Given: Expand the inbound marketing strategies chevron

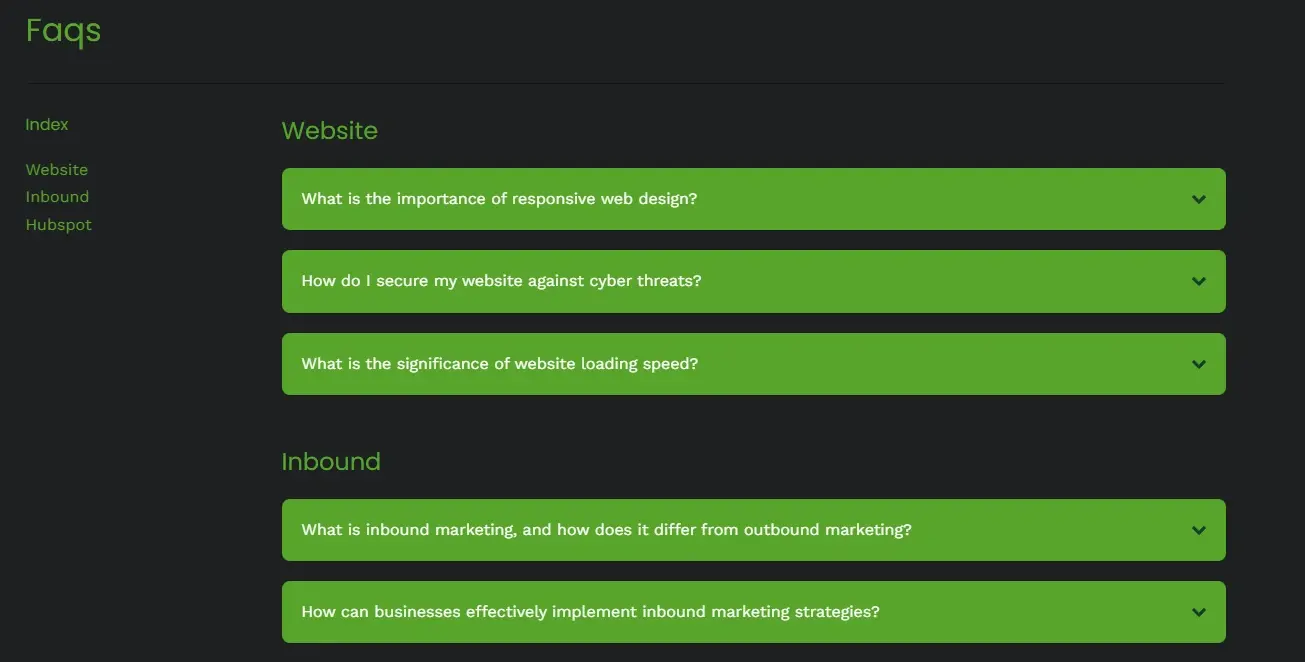Looking at the screenshot, I should coord(1198,612).
